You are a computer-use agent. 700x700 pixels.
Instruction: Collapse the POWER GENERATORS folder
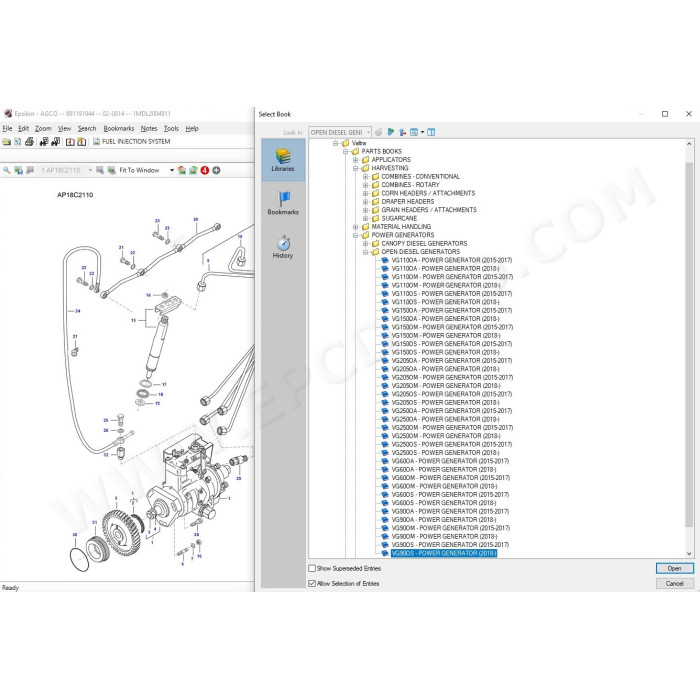(356, 235)
